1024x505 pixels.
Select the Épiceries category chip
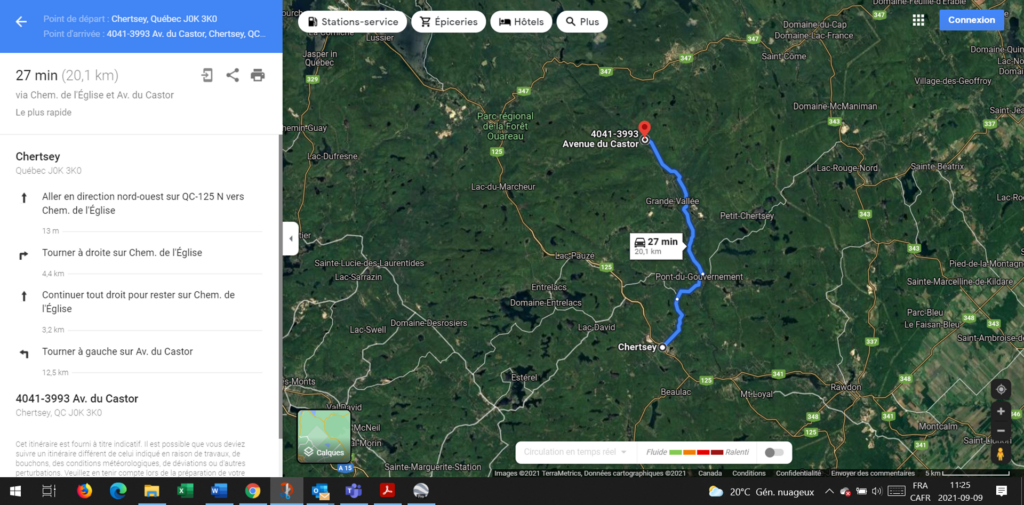click(449, 22)
